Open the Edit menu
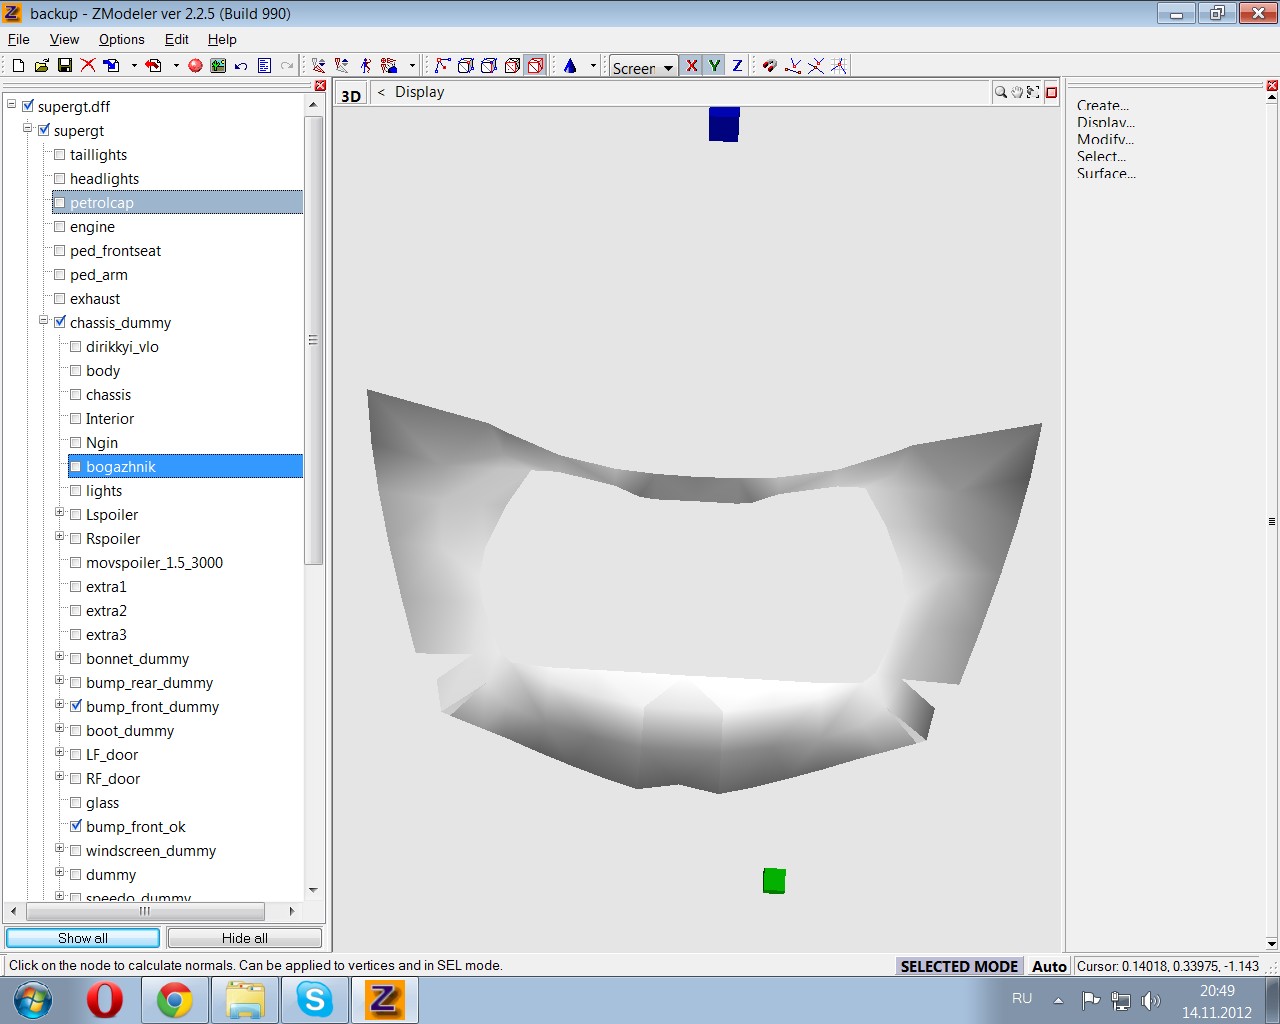Viewport: 1280px width, 1024px height. (176, 39)
